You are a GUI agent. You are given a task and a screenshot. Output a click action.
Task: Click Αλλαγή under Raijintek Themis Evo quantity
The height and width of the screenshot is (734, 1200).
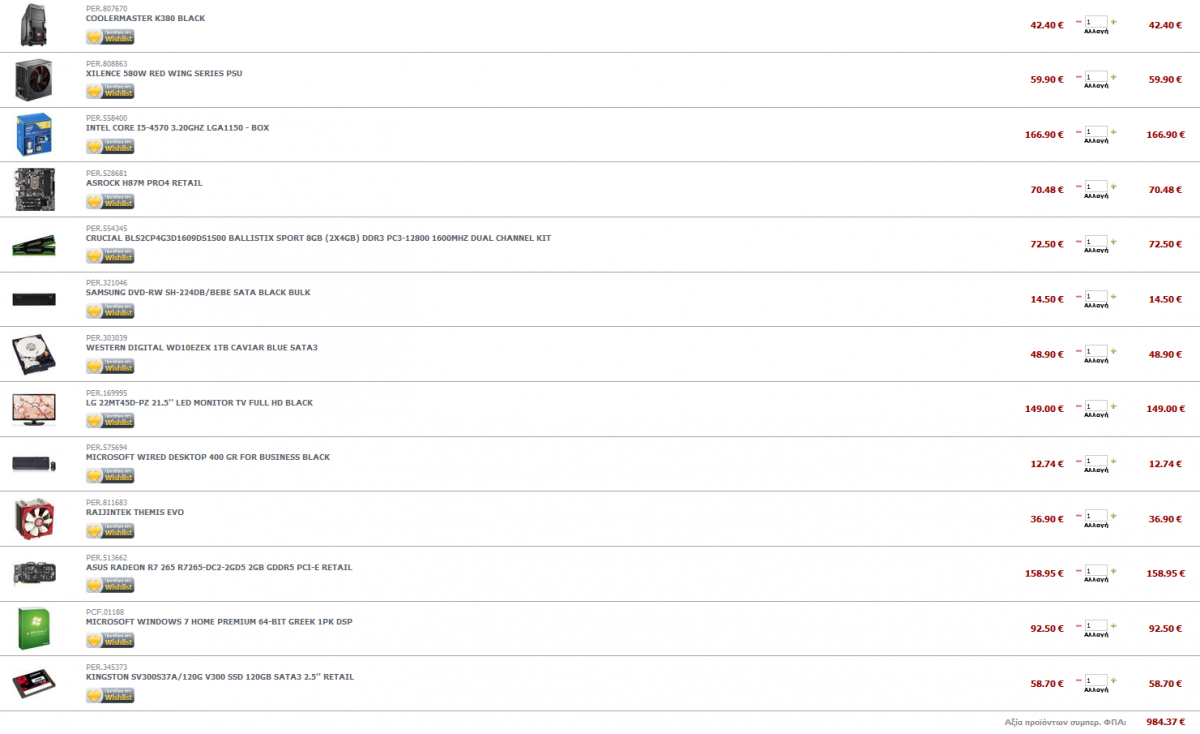point(1096,526)
